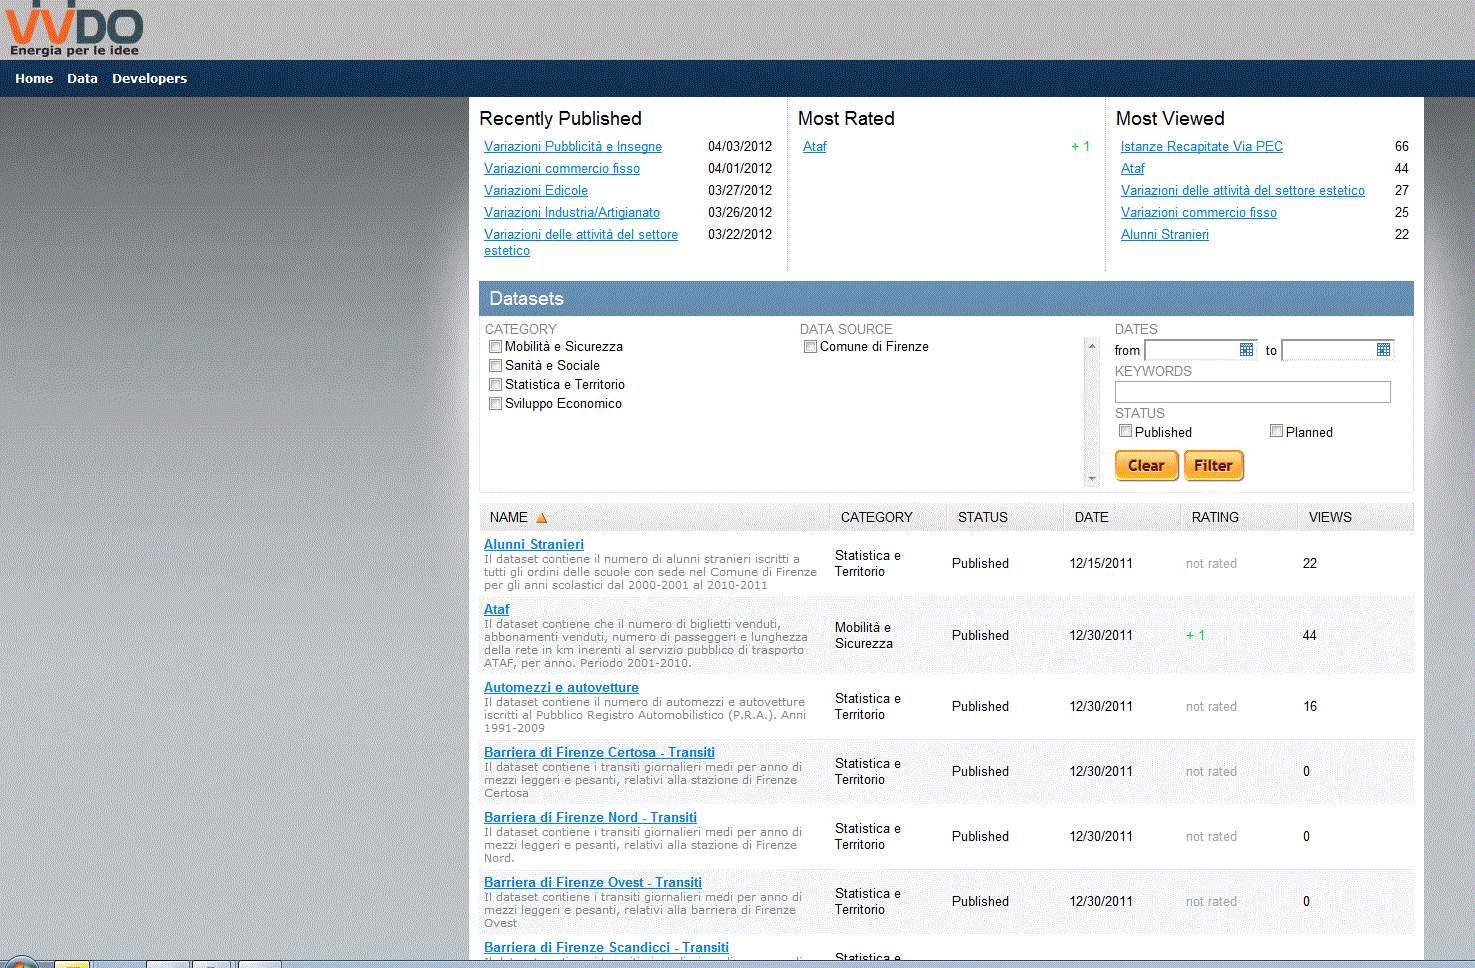1475x968 pixels.
Task: Open Istanze Recapitate Via PEC link
Action: pyautogui.click(x=1201, y=147)
